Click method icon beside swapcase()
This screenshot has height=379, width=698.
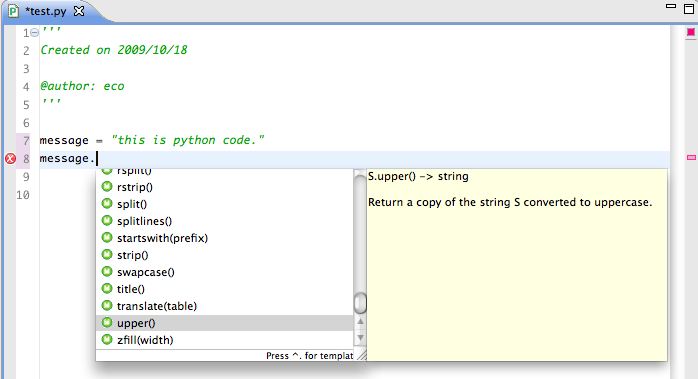tap(107, 272)
